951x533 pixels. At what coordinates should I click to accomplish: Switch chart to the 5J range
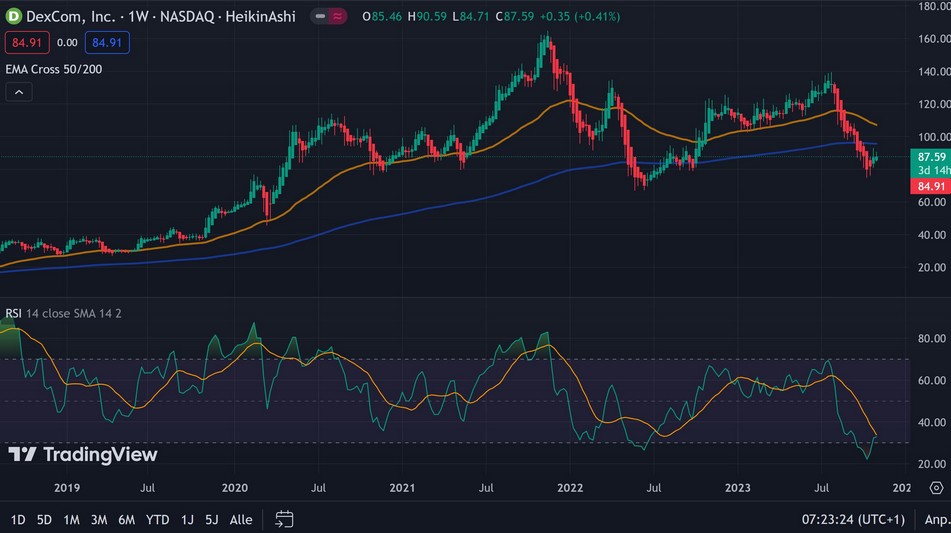(212, 520)
